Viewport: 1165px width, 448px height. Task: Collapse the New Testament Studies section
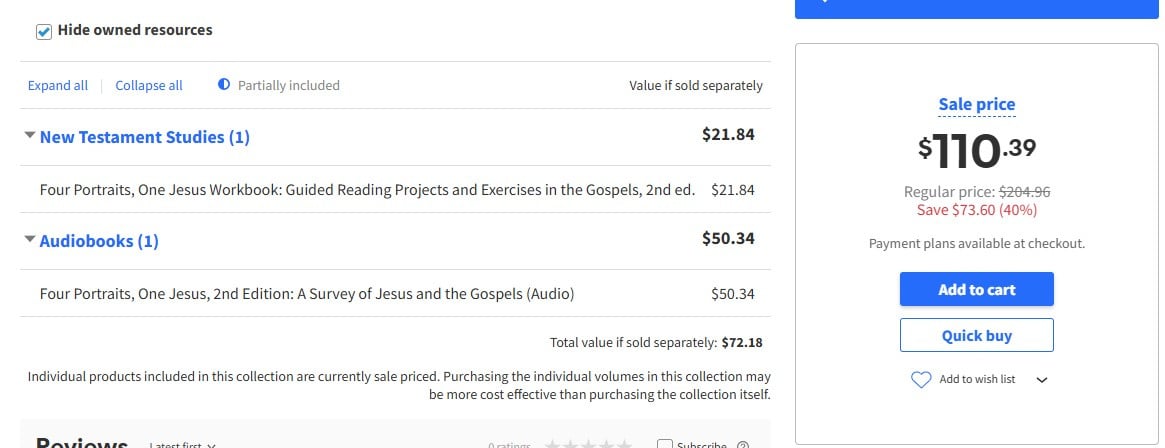[x=29, y=136]
